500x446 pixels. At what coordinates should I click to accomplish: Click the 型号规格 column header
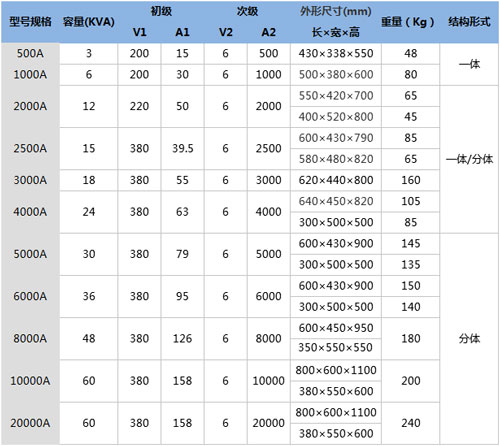pos(30,22)
